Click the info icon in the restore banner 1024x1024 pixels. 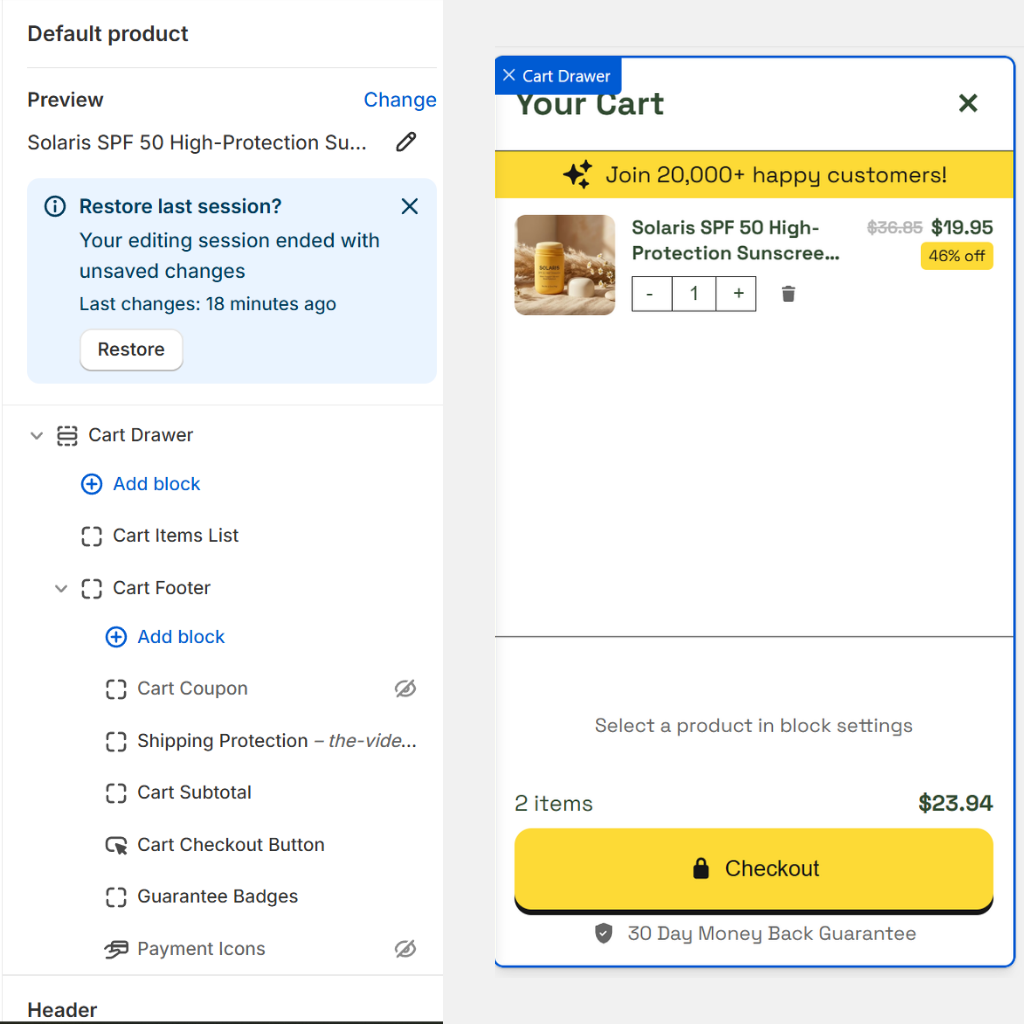55,207
